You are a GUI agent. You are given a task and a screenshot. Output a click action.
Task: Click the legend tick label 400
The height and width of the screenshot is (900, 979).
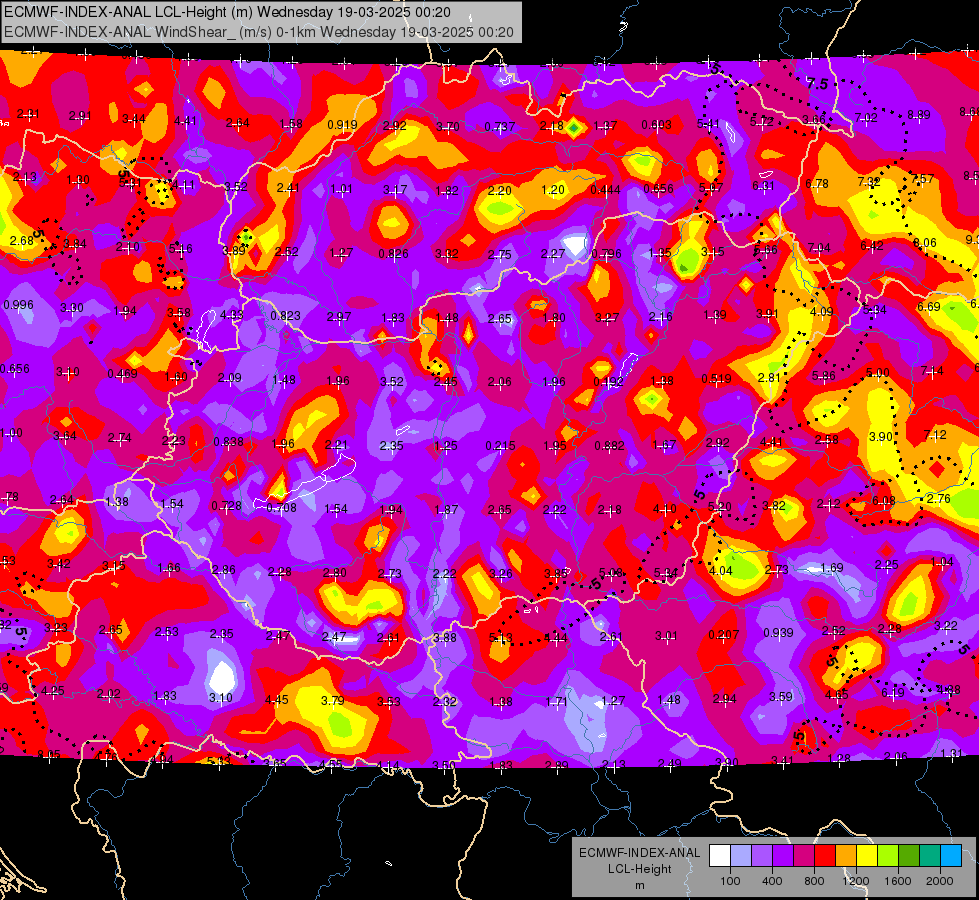click(x=772, y=881)
